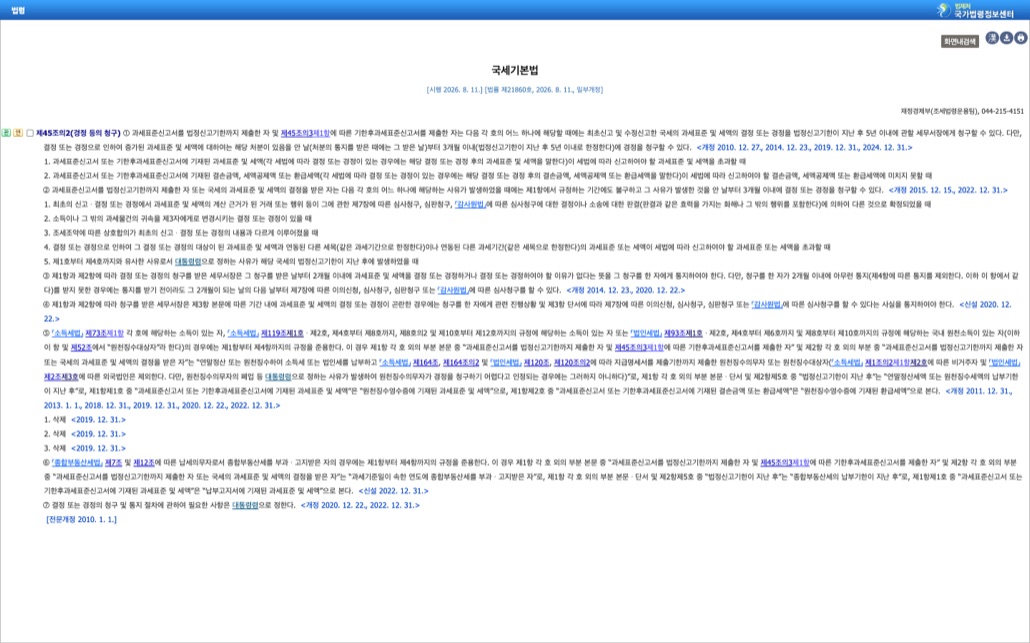
Task: Click 재정경제부(조세법령운용팀), 044-215-4151 text
Action: coord(962,112)
